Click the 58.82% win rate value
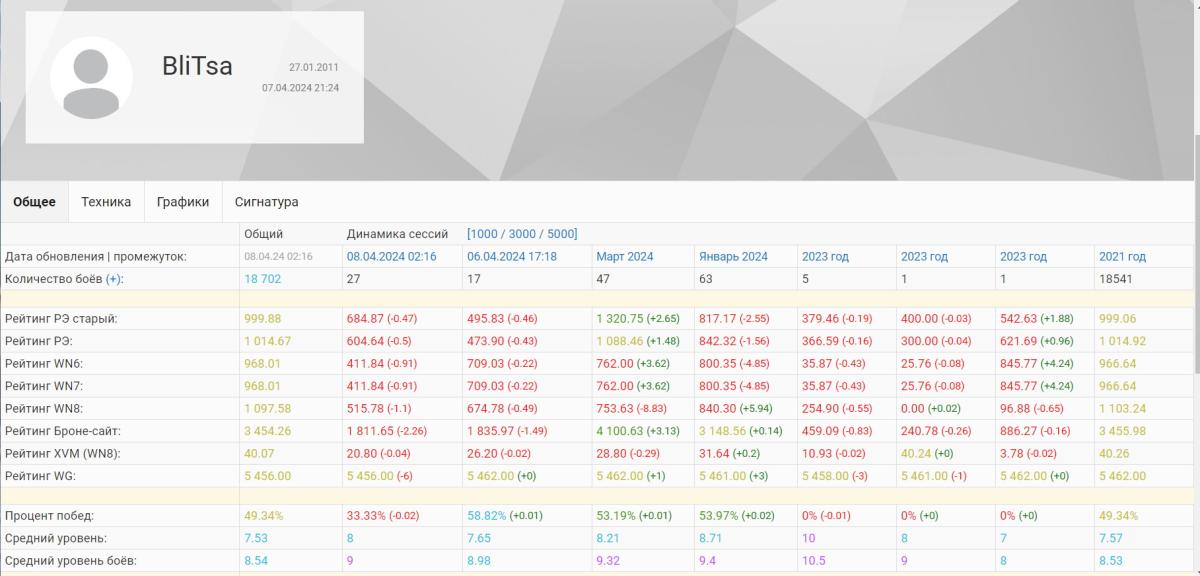This screenshot has height=576, width=1200. [487, 516]
